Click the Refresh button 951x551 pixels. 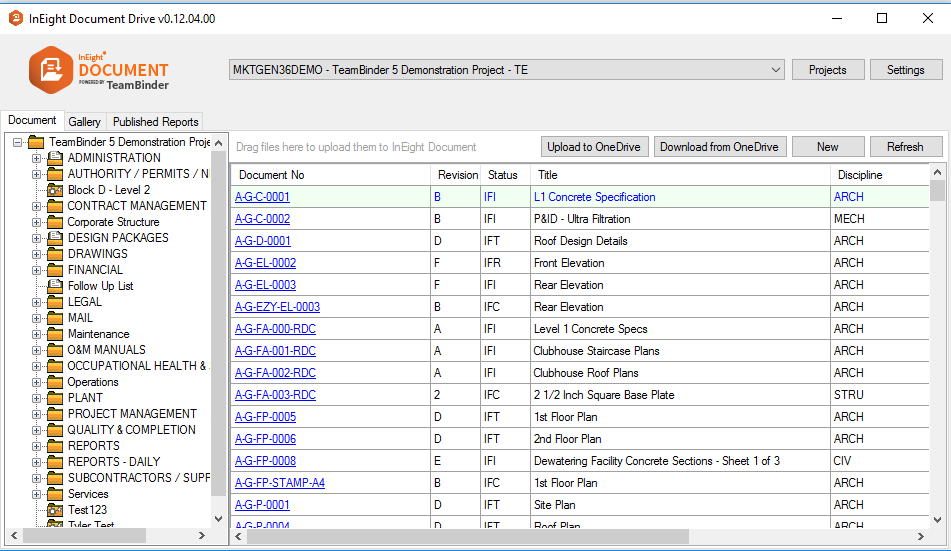tap(905, 147)
